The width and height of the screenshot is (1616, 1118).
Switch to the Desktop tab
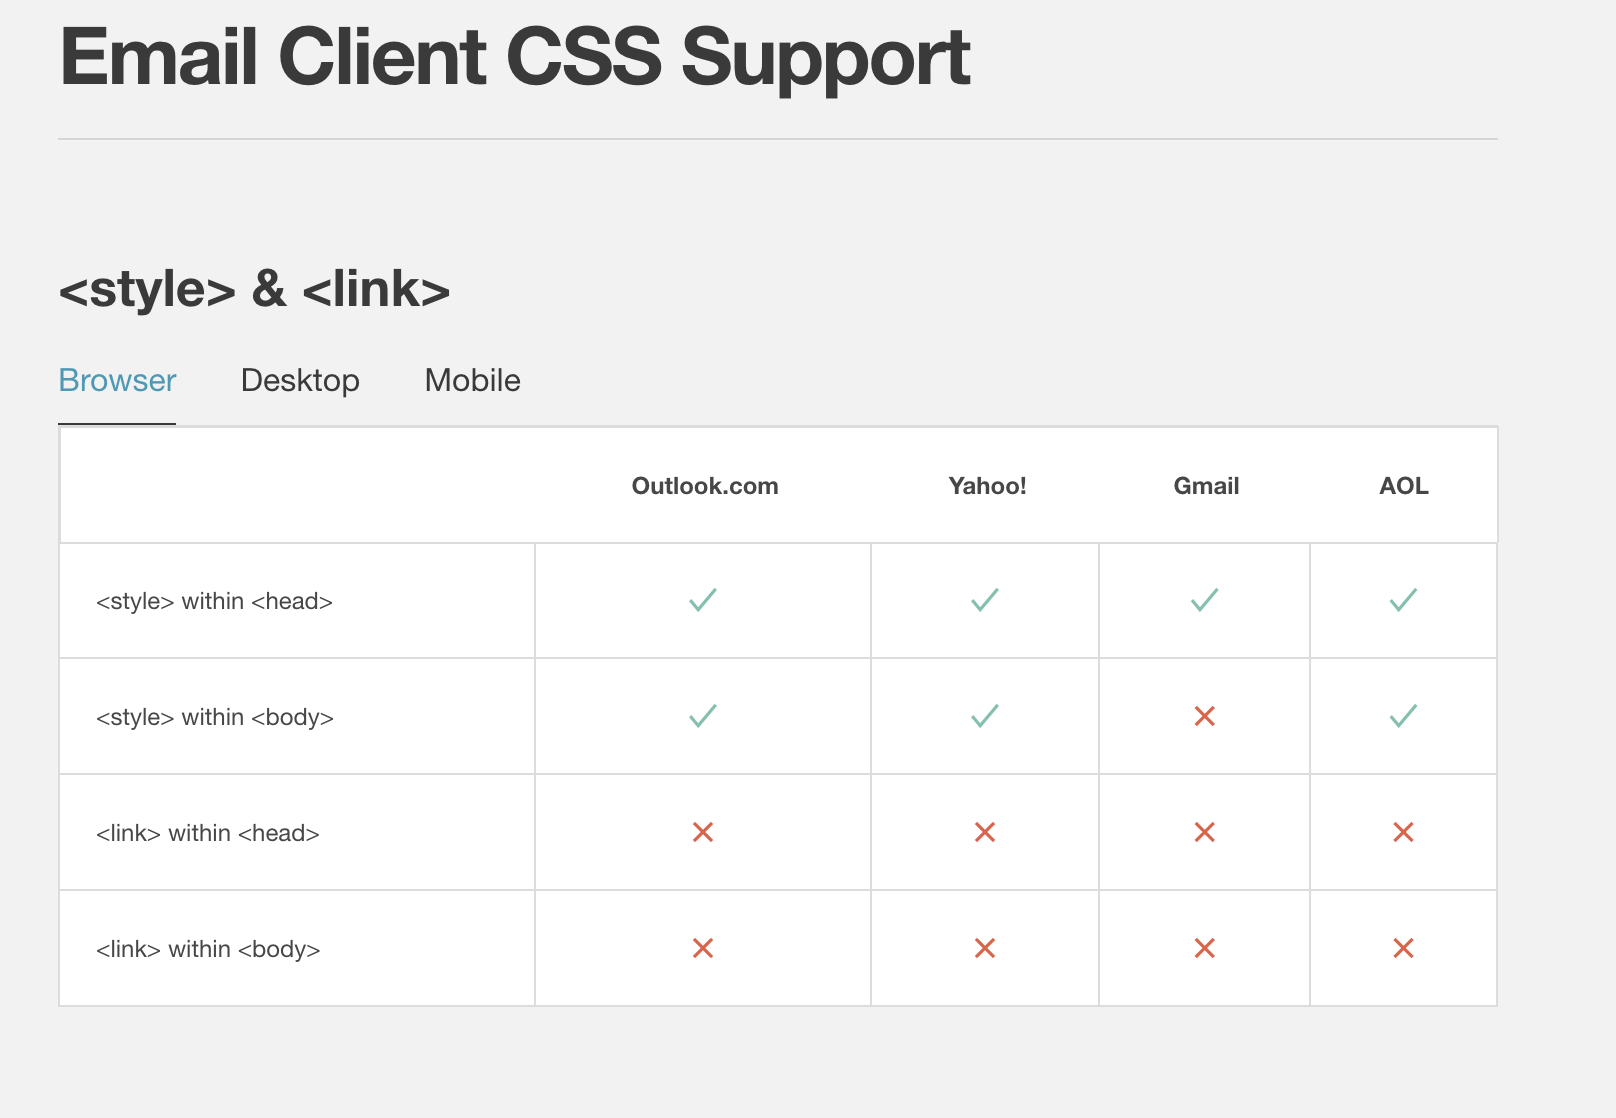point(300,381)
